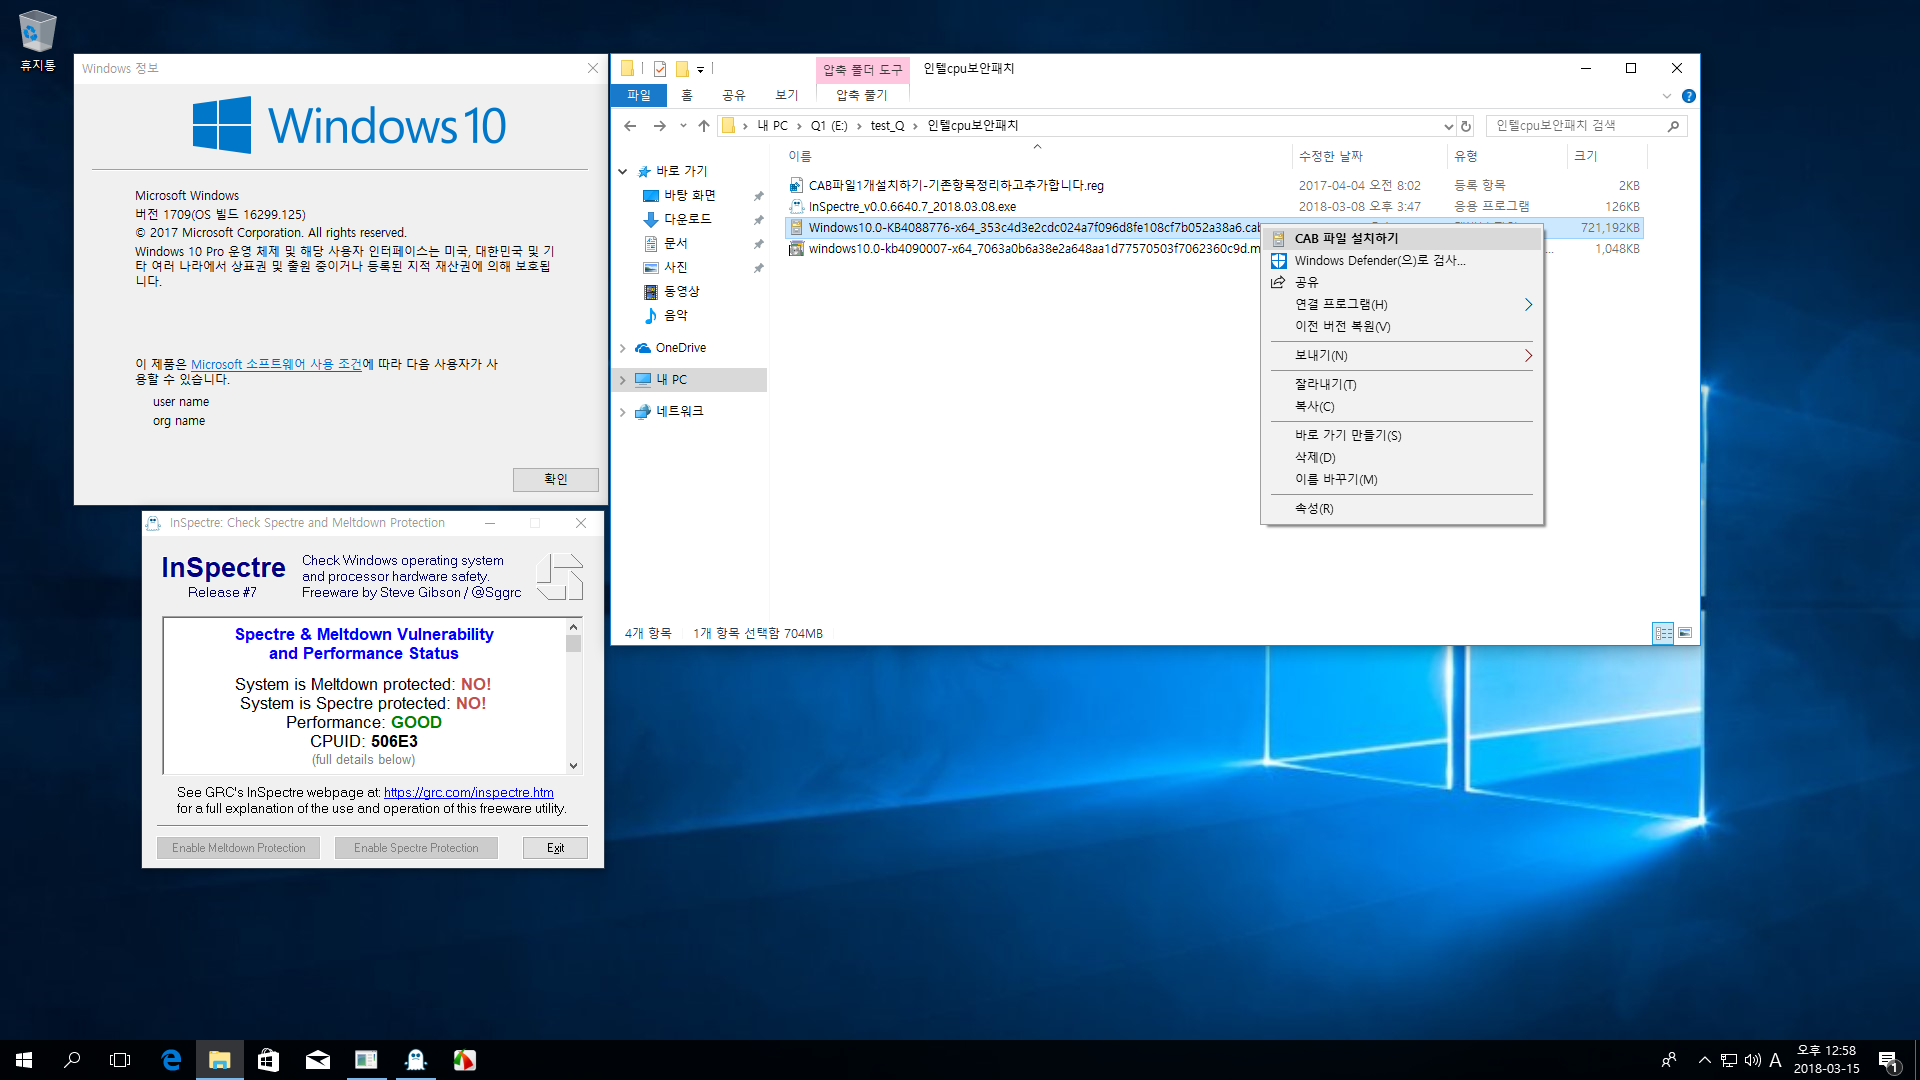Click Enable Meltdown Protection button

point(239,848)
